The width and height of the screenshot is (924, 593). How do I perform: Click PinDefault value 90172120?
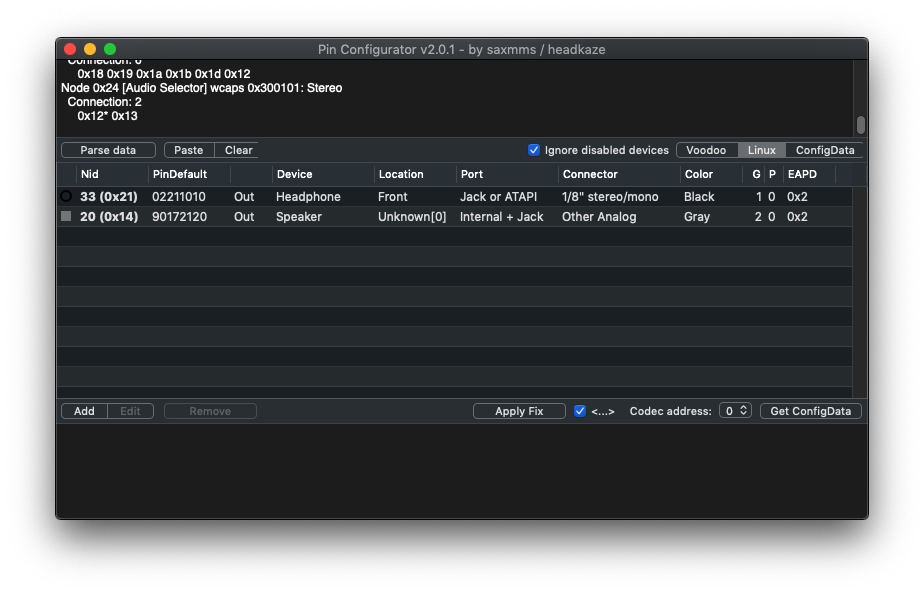(179, 217)
